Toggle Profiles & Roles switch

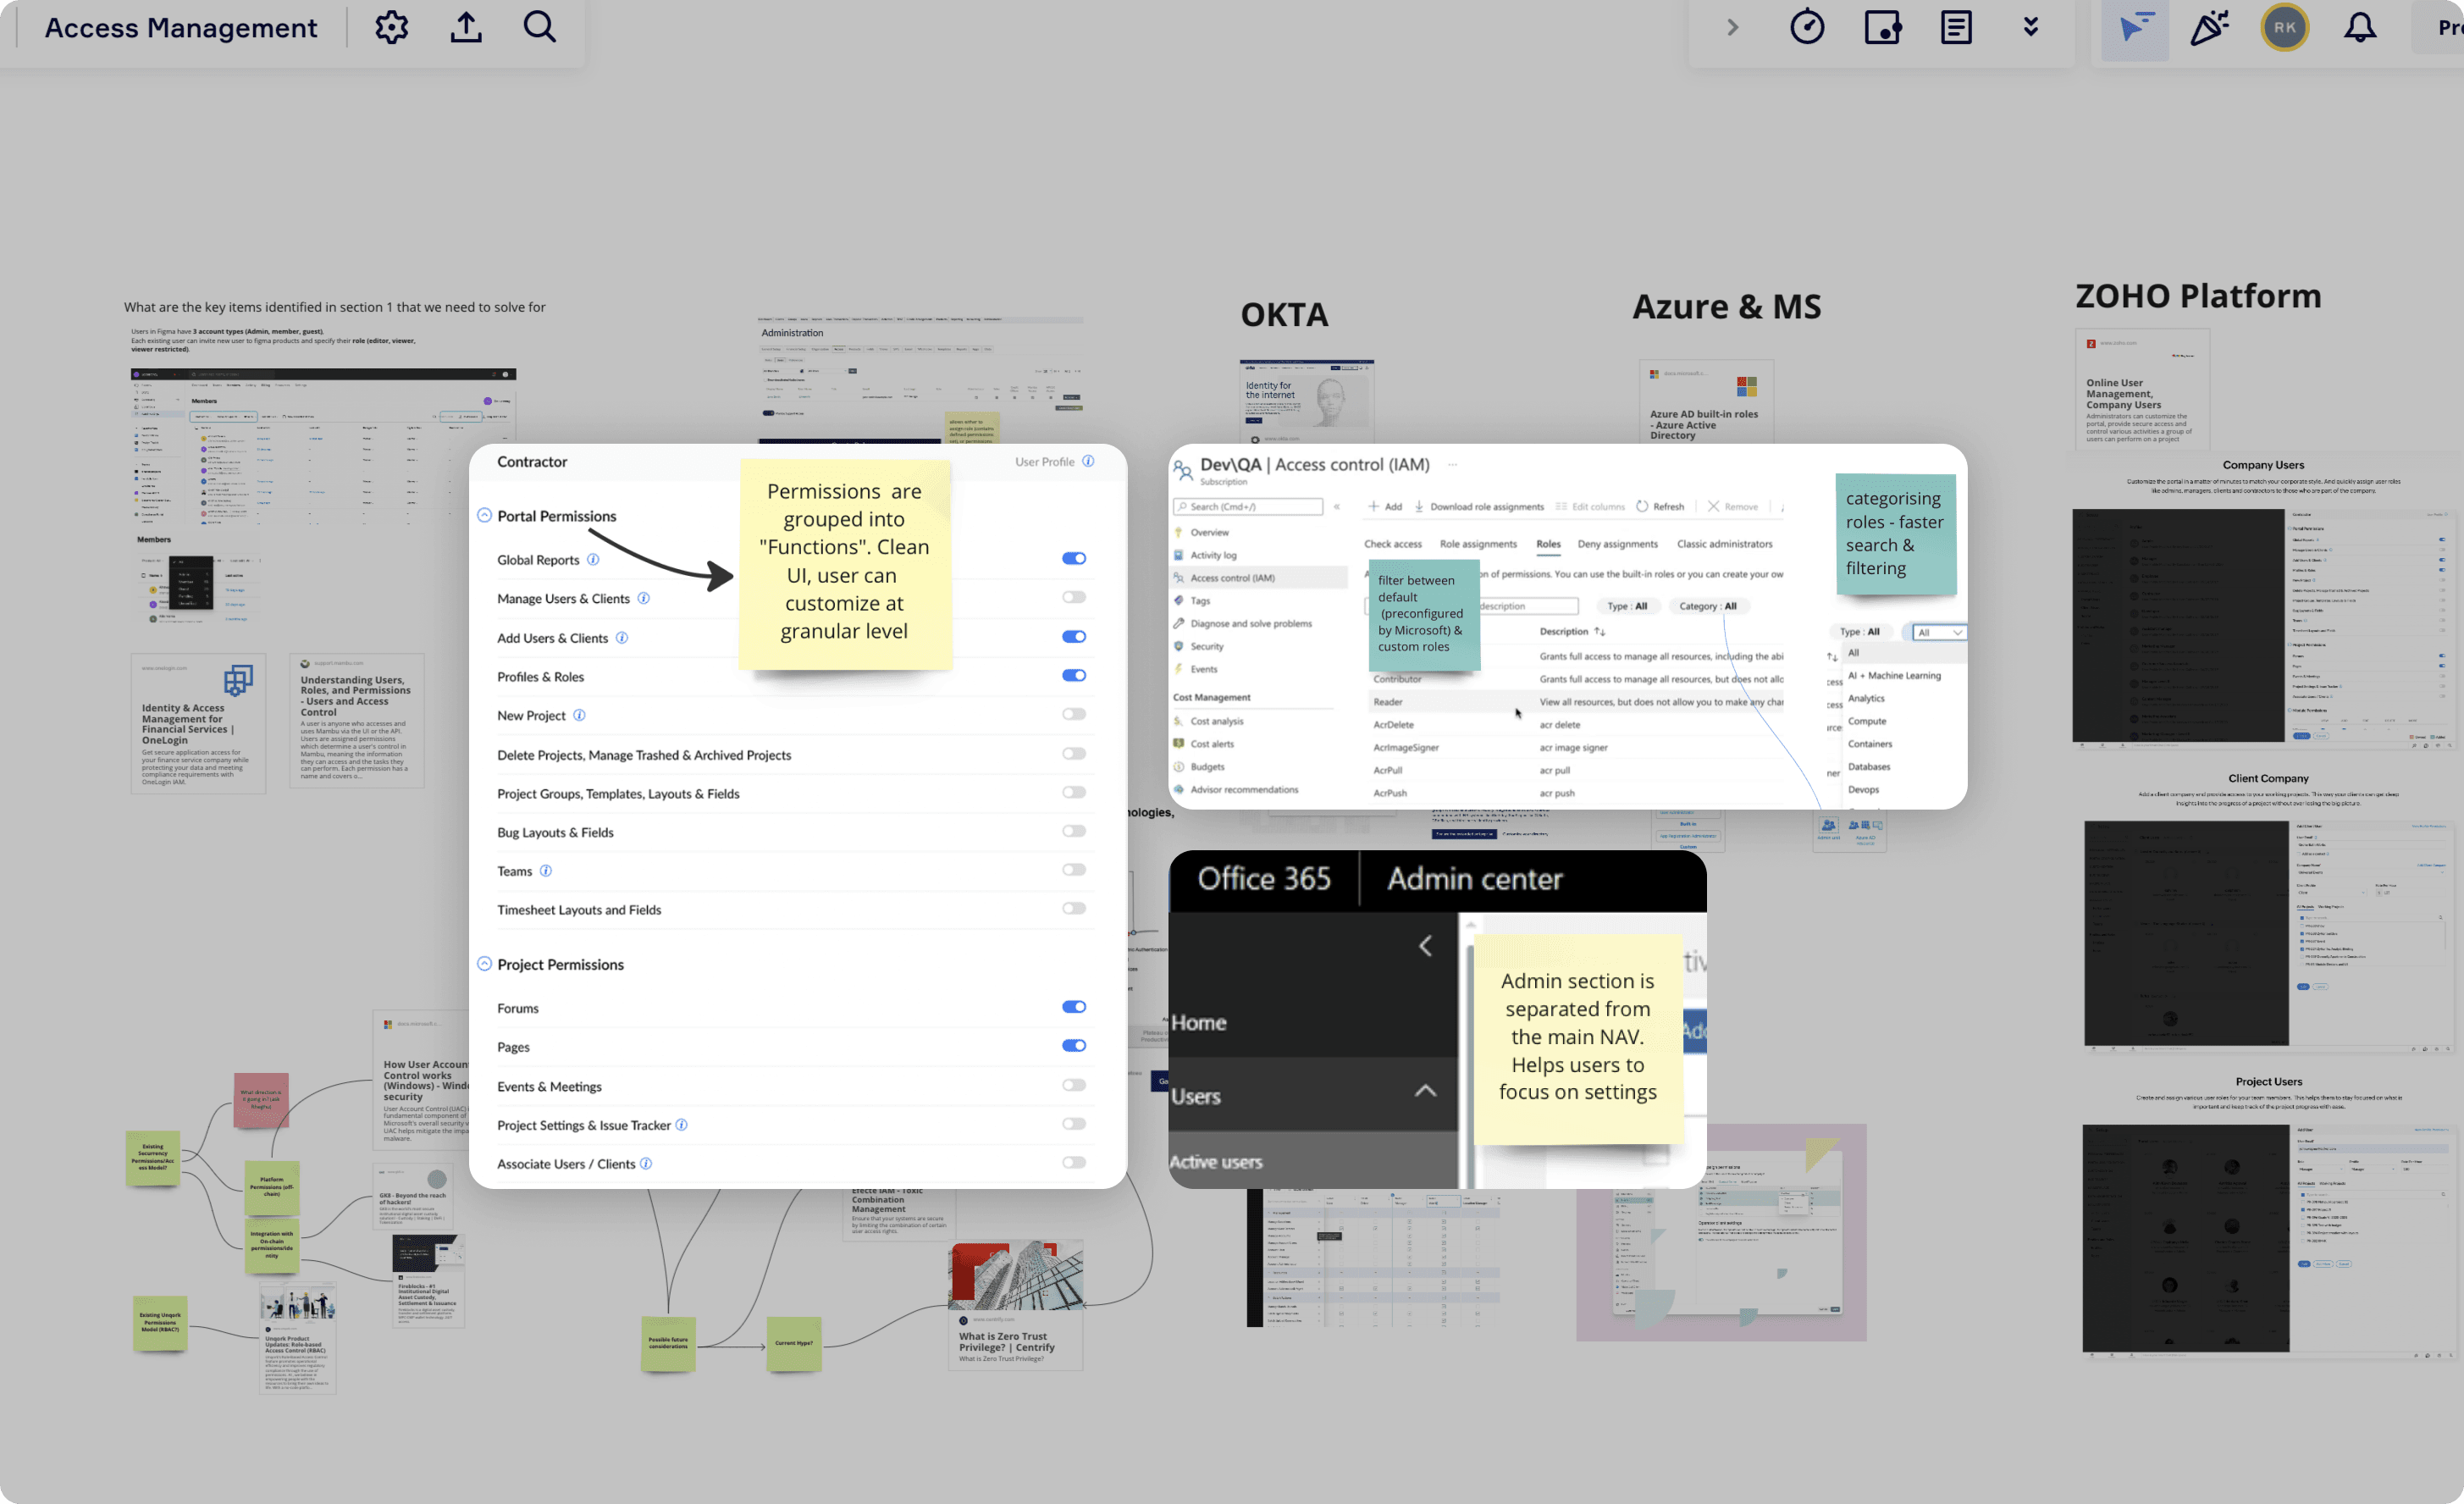[x=1074, y=675]
